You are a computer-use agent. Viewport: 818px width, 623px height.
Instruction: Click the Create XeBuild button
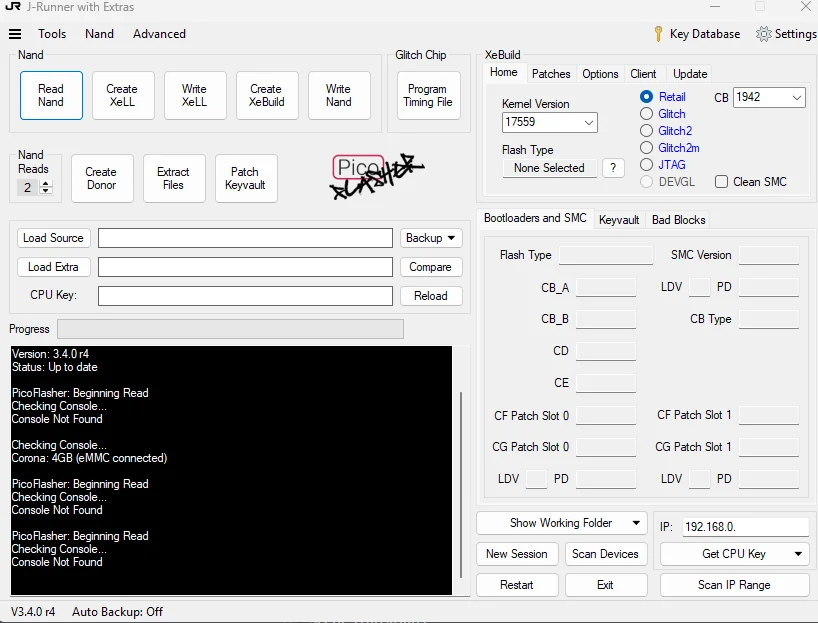(x=267, y=95)
